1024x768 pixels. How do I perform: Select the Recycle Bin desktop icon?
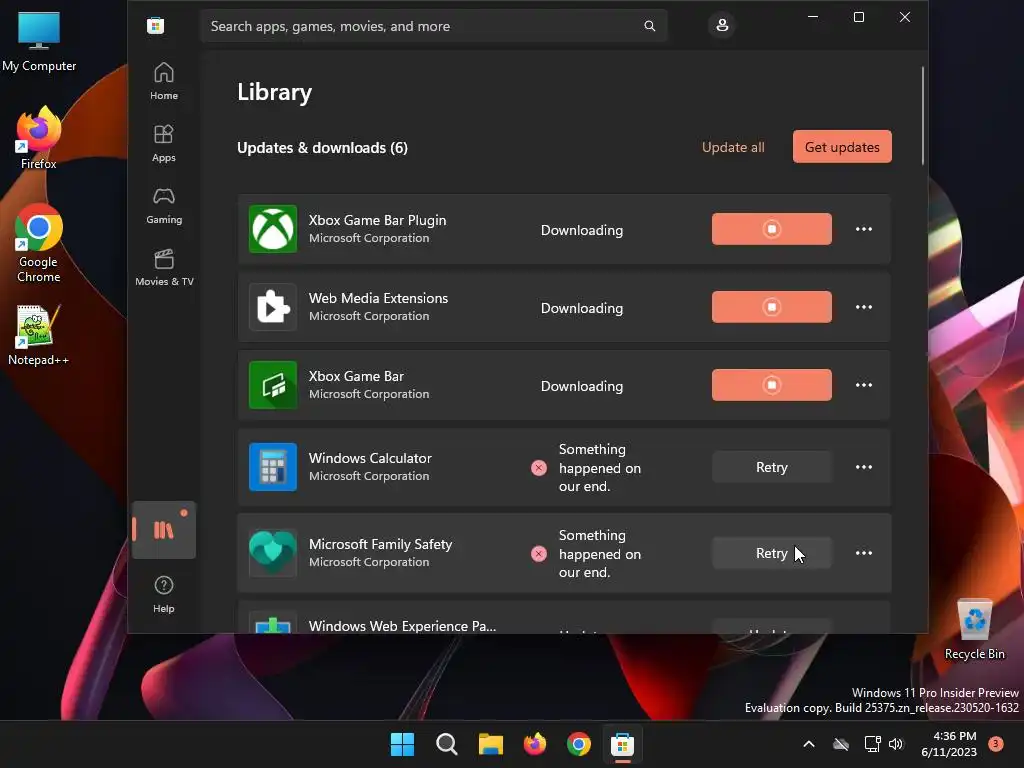(975, 629)
